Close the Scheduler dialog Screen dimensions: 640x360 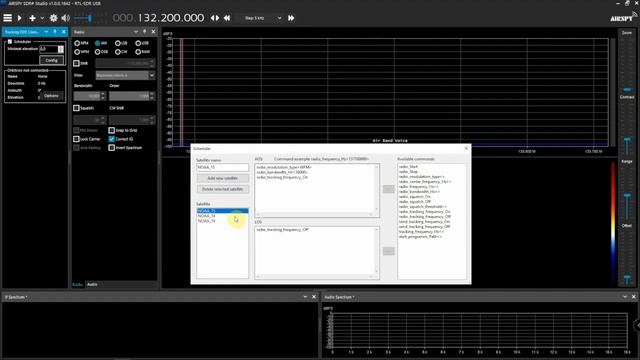point(466,149)
